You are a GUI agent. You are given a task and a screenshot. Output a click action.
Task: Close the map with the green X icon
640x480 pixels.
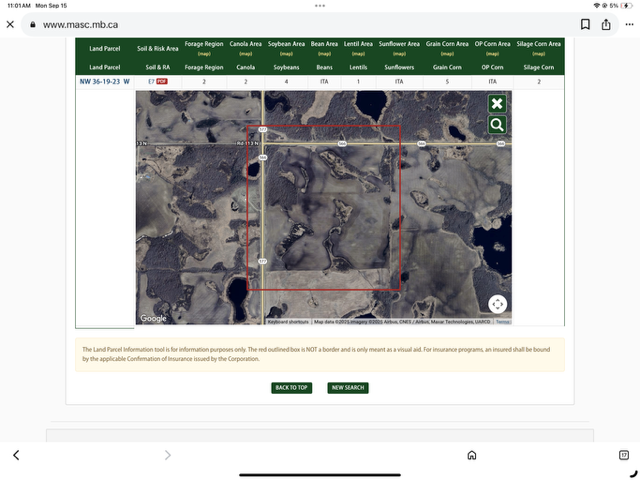coord(497,104)
